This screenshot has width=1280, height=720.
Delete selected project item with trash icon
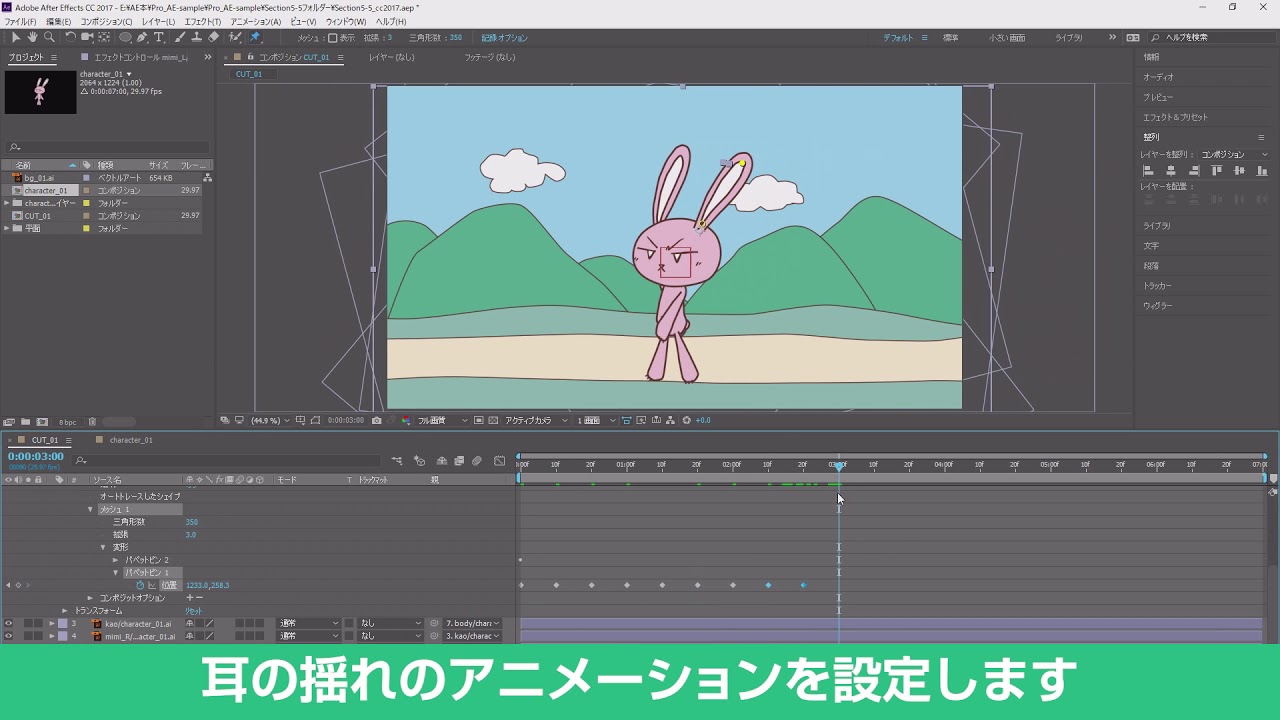tap(92, 422)
